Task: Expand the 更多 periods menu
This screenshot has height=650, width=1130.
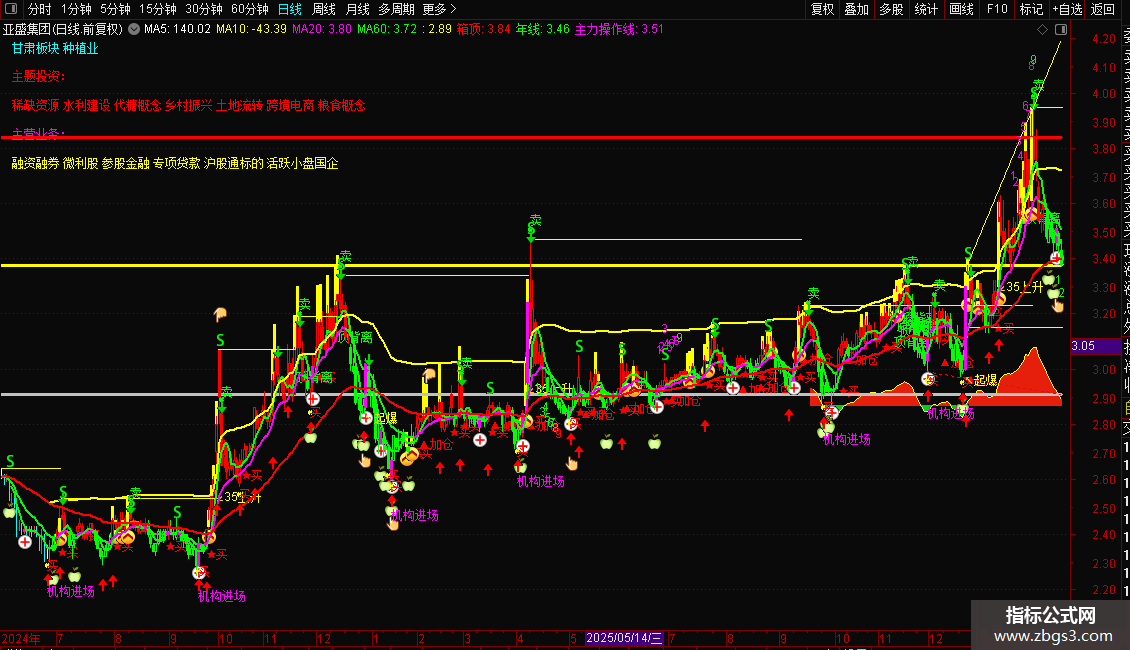Action: (440, 9)
